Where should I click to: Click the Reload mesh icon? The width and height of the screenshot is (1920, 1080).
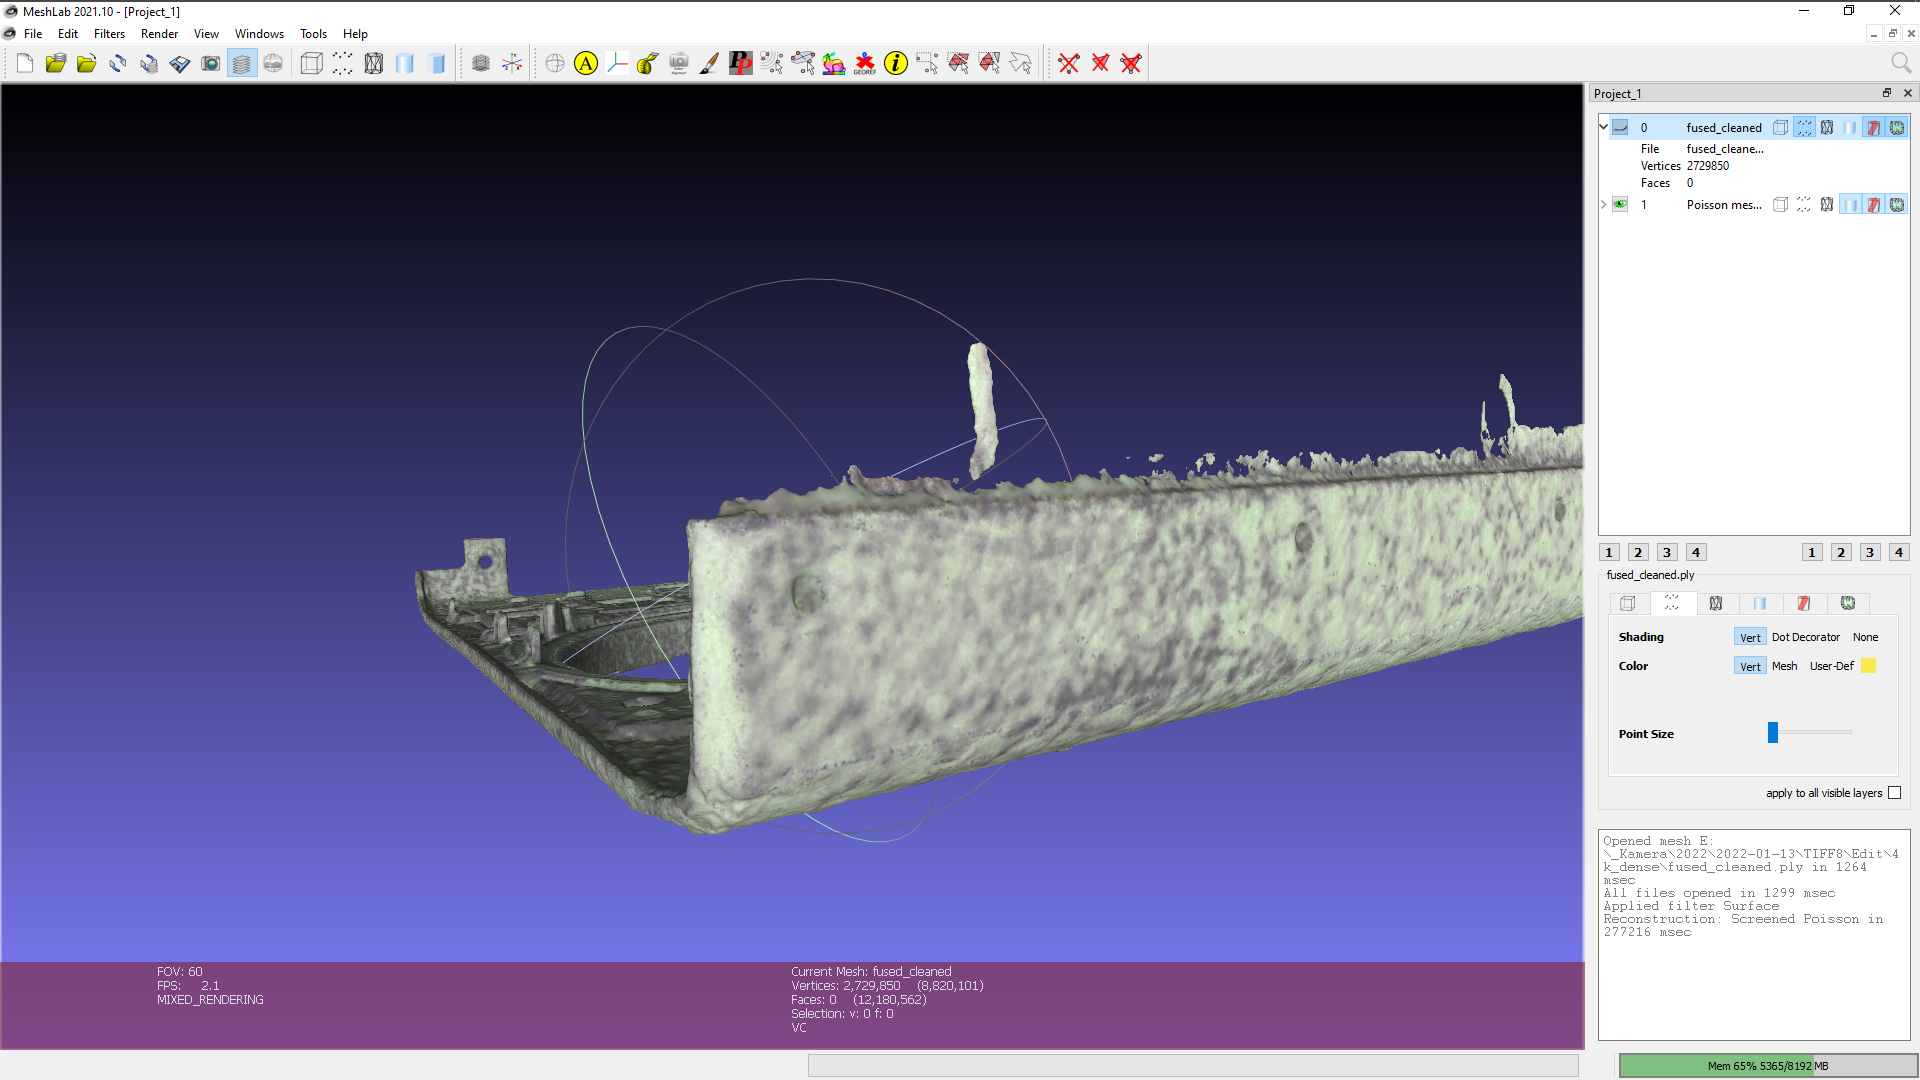click(118, 64)
